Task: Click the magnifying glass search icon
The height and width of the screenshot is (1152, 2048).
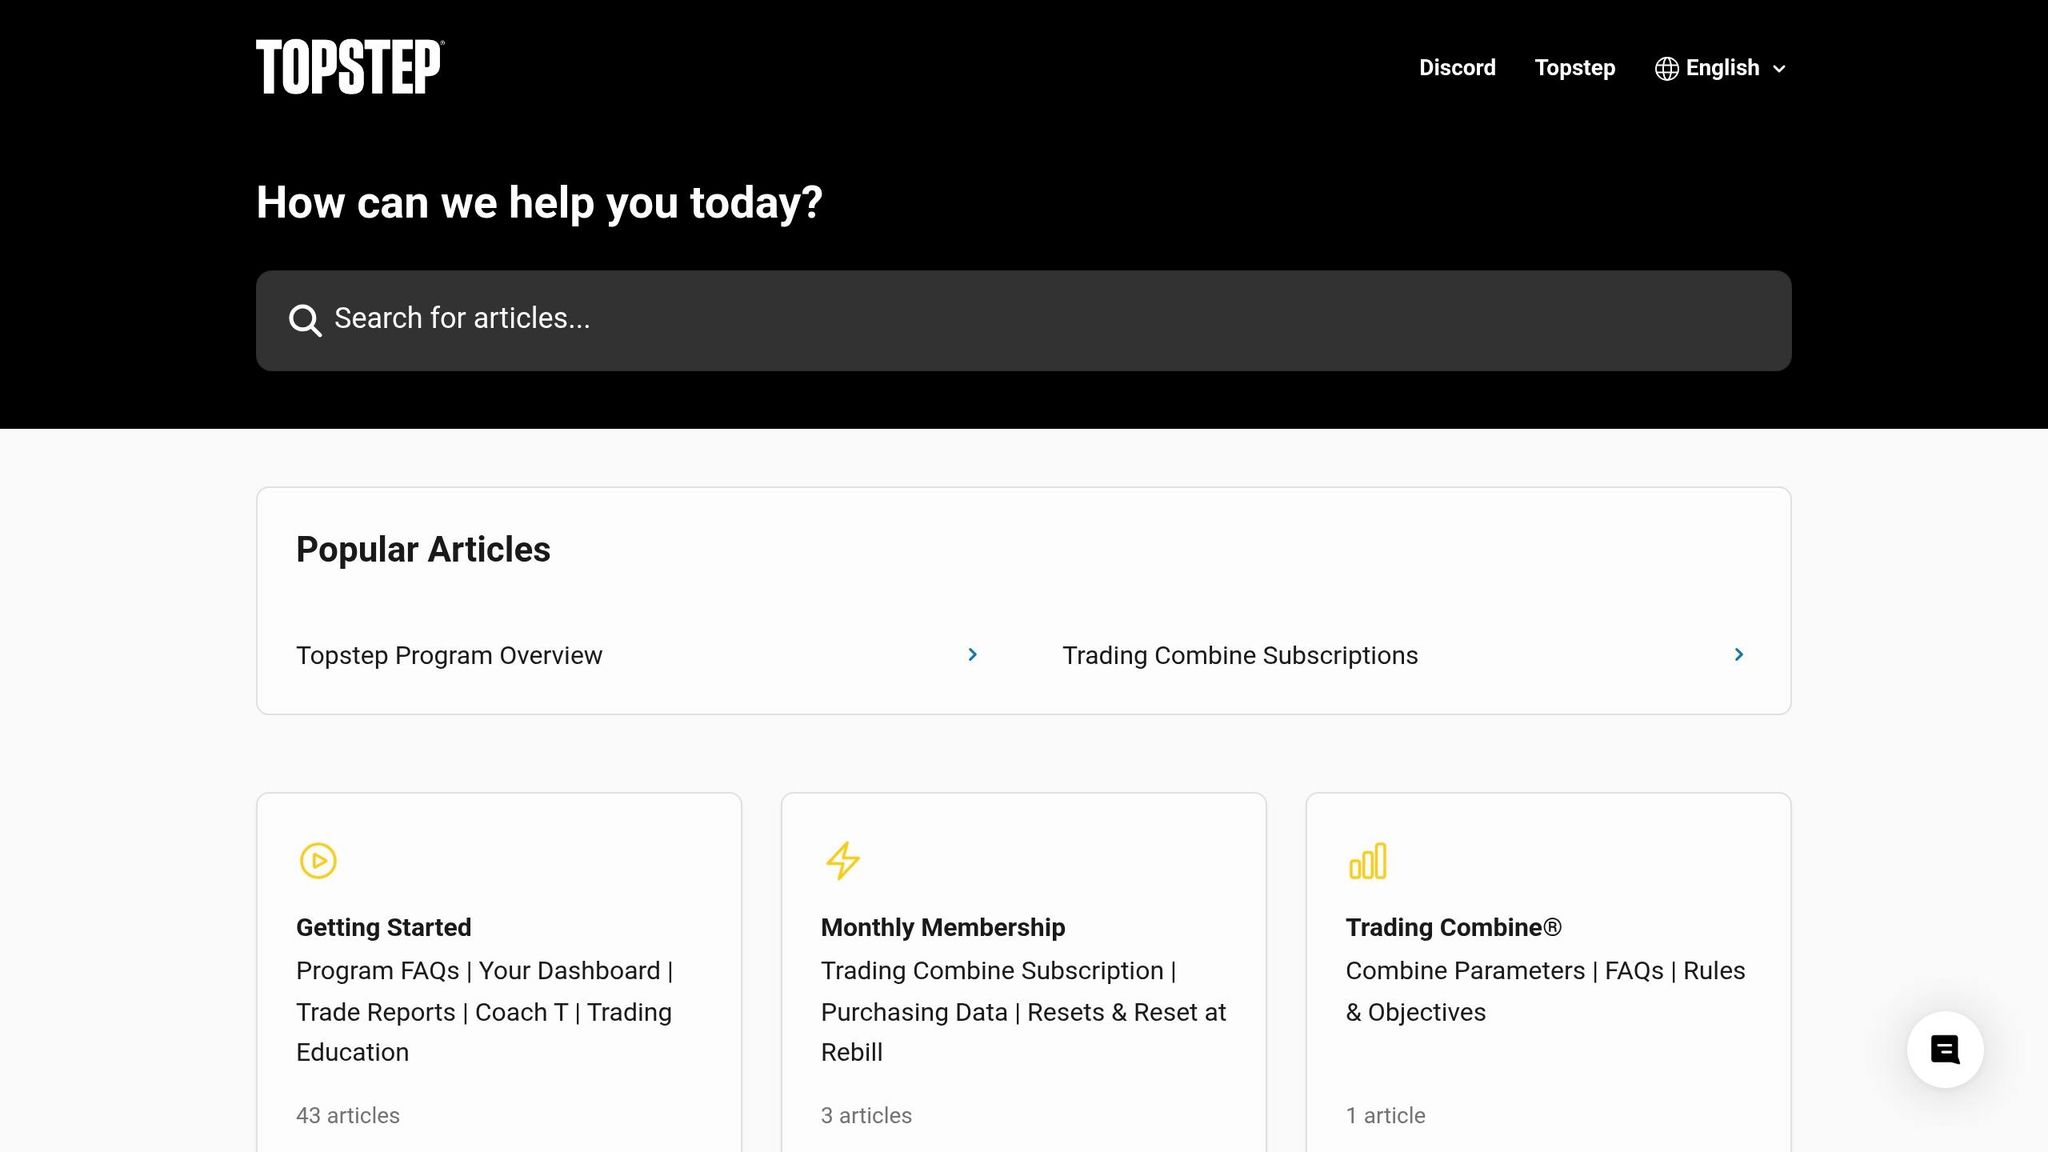Action: point(305,320)
